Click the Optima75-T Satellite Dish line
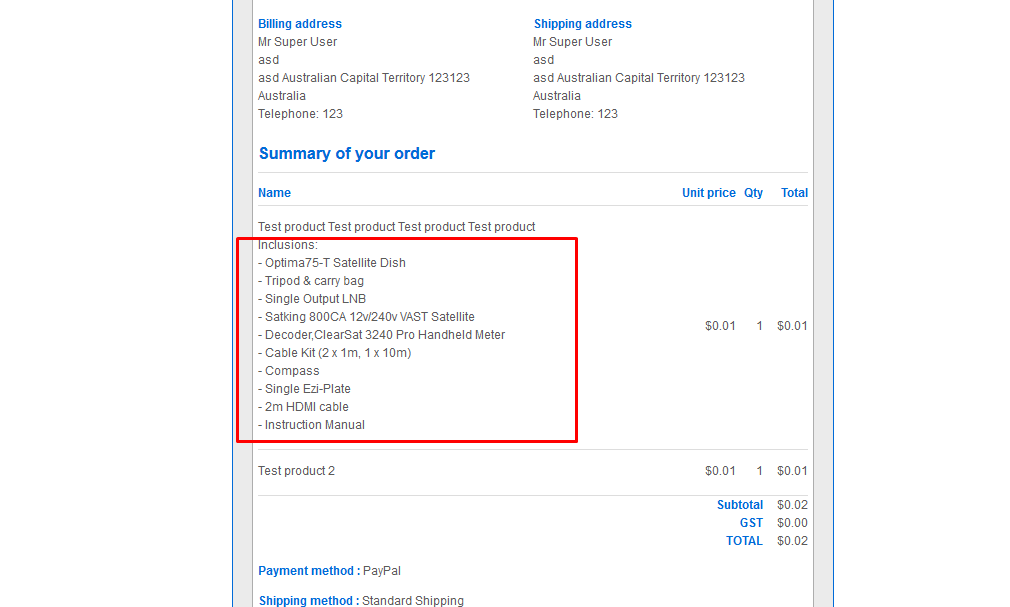Image resolution: width=1010 pixels, height=607 pixels. [335, 263]
